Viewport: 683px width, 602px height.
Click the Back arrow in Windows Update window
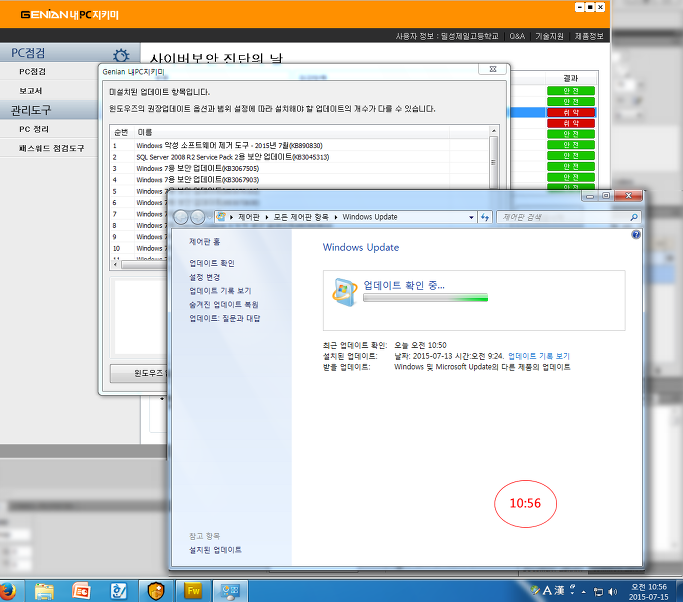[181, 217]
